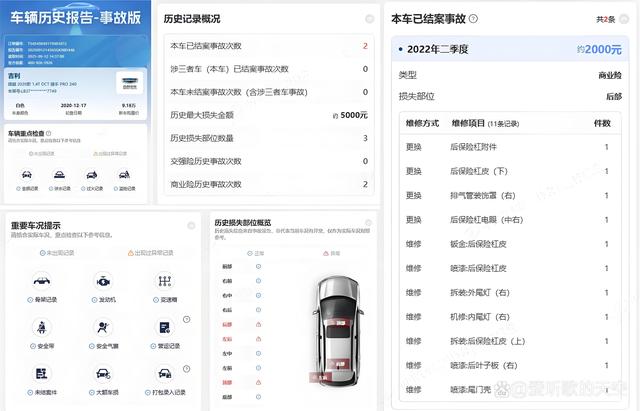The height and width of the screenshot is (411, 640).
Task: Click the red 顶部 marker on the car roof
Action: 338,323
